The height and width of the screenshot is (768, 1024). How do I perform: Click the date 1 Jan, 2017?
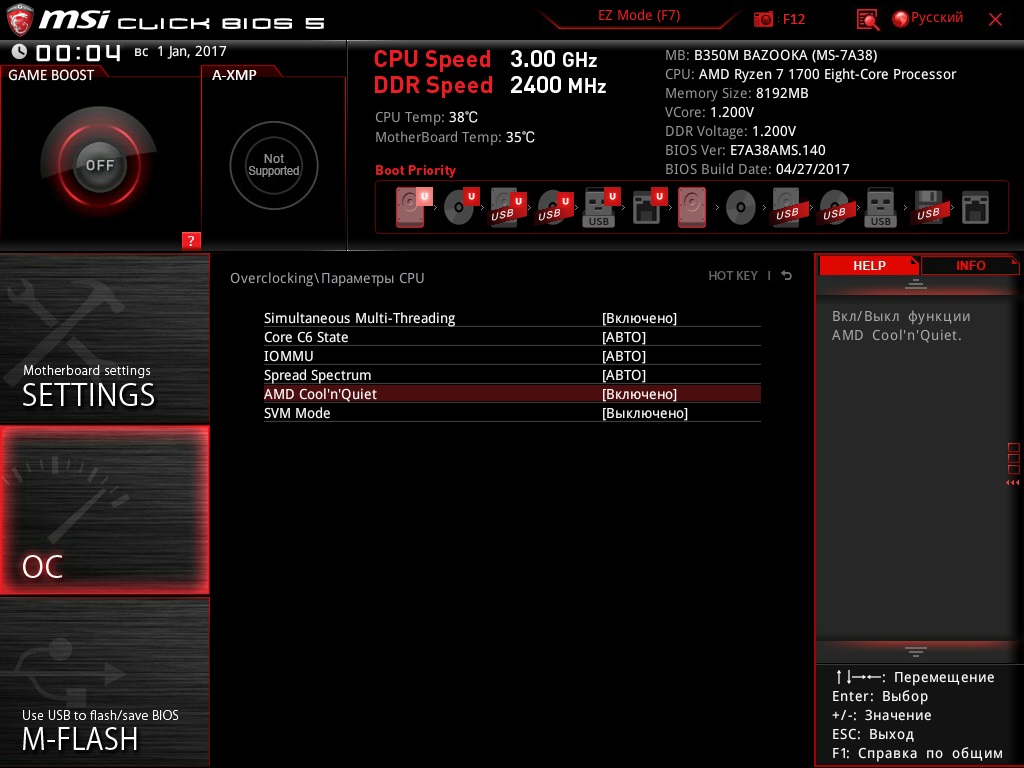[191, 51]
